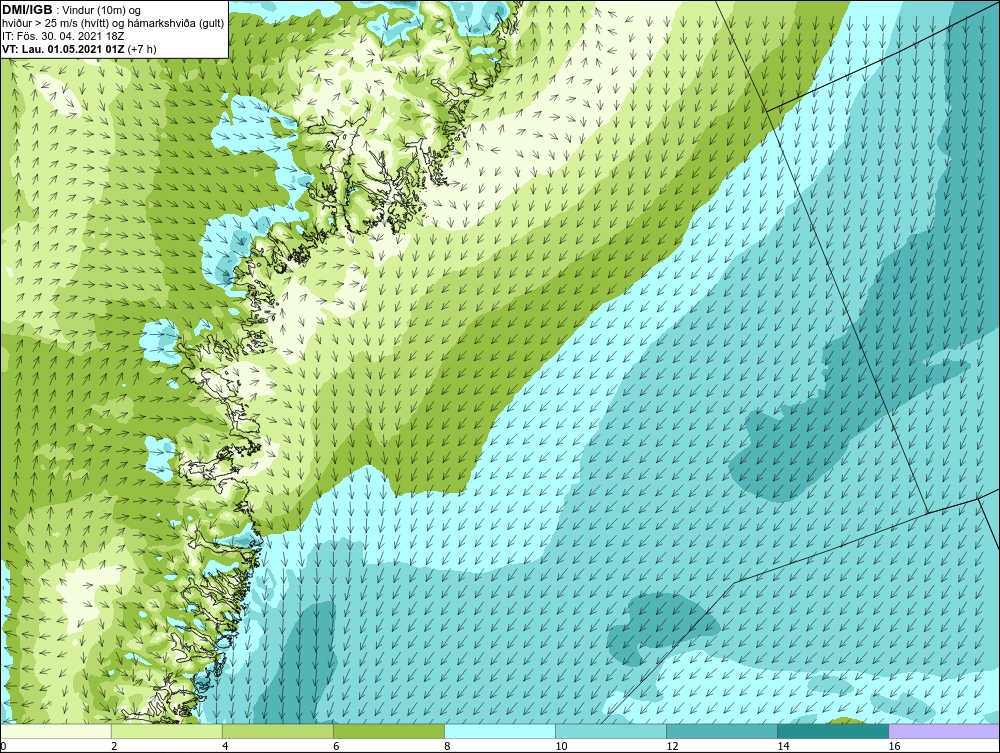1000x753 pixels.
Task: Click the scale label '14'
Action: pyautogui.click(x=783, y=746)
